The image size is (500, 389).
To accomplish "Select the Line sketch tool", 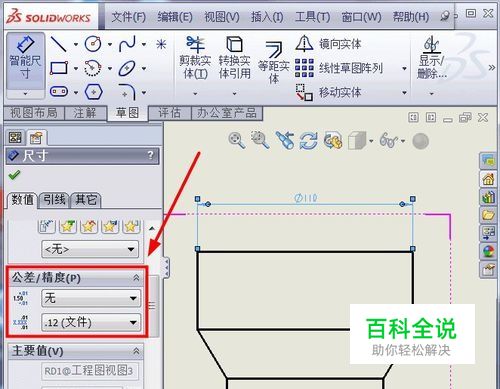I will point(59,44).
